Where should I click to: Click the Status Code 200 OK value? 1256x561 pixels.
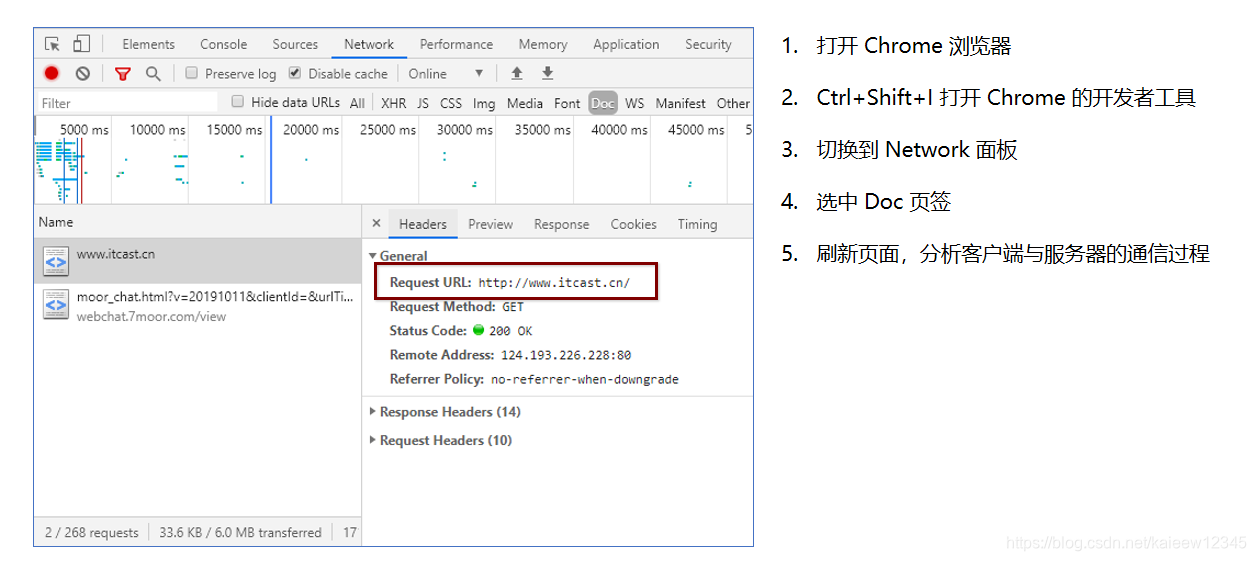(510, 331)
